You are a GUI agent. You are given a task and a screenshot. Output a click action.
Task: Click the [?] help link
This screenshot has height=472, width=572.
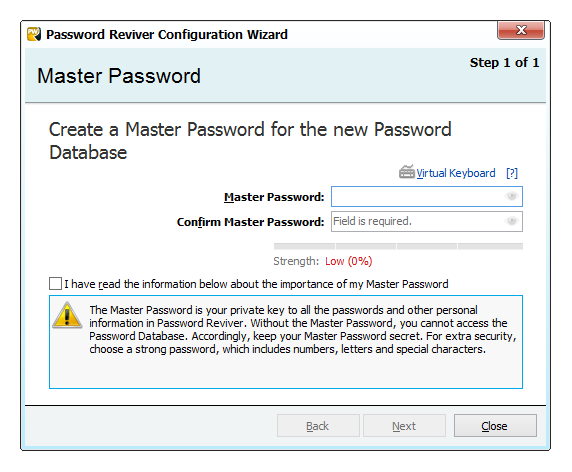[x=512, y=173]
